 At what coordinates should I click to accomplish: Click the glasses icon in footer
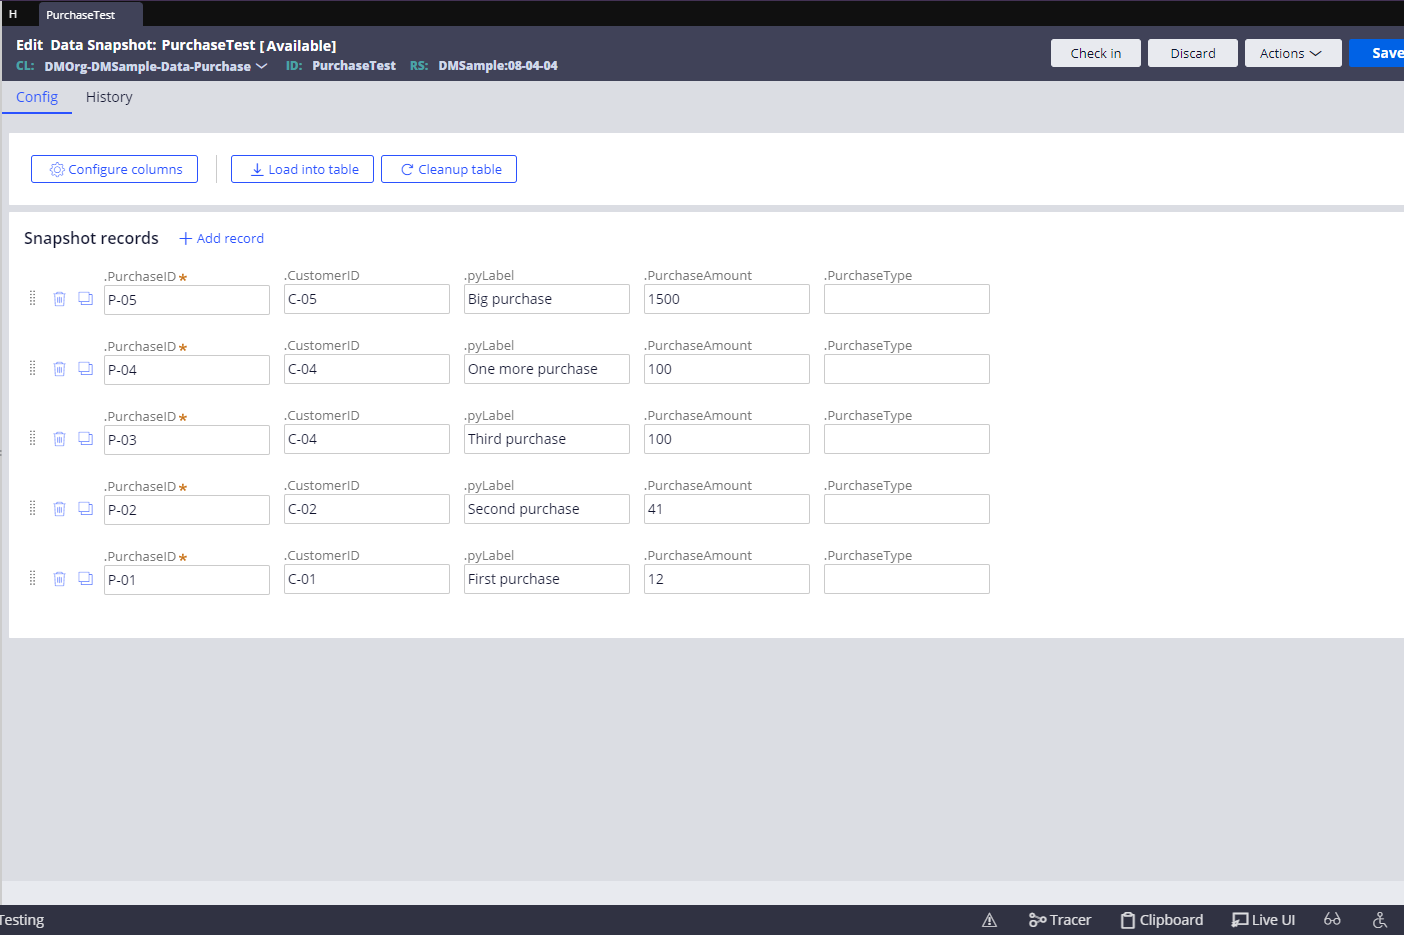(1332, 920)
